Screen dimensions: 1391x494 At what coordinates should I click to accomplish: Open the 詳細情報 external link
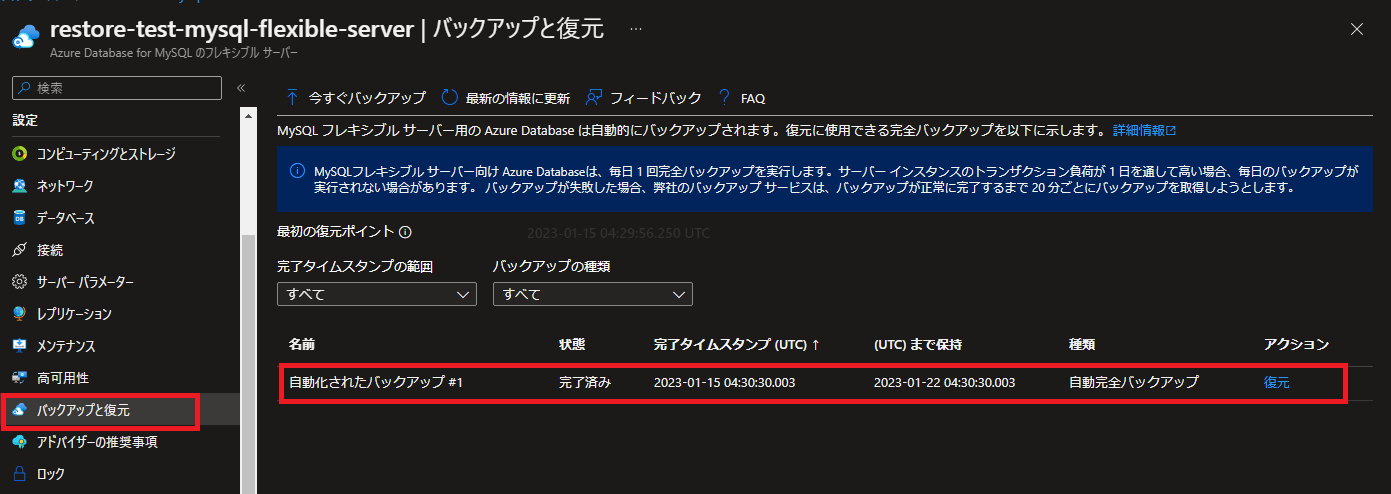tap(1145, 130)
